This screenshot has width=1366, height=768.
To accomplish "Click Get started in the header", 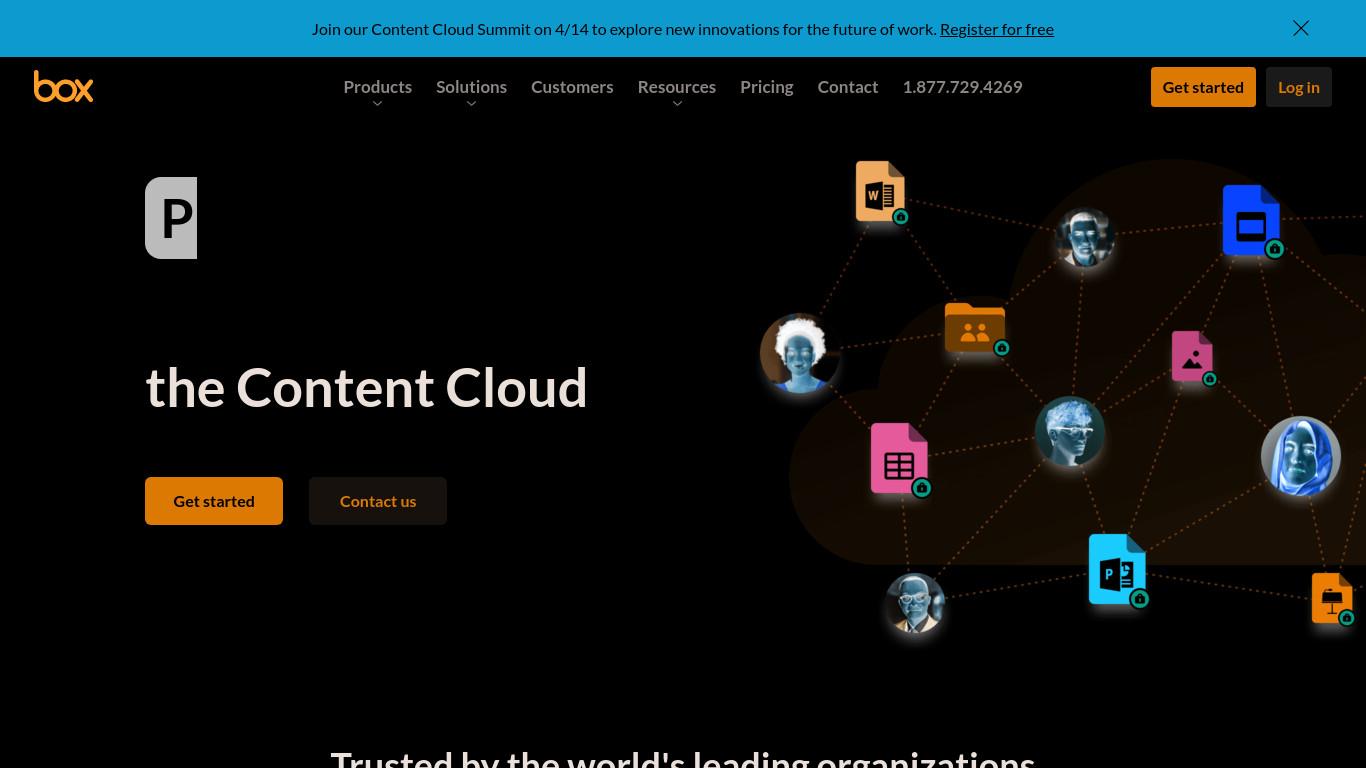I will coord(1203,87).
